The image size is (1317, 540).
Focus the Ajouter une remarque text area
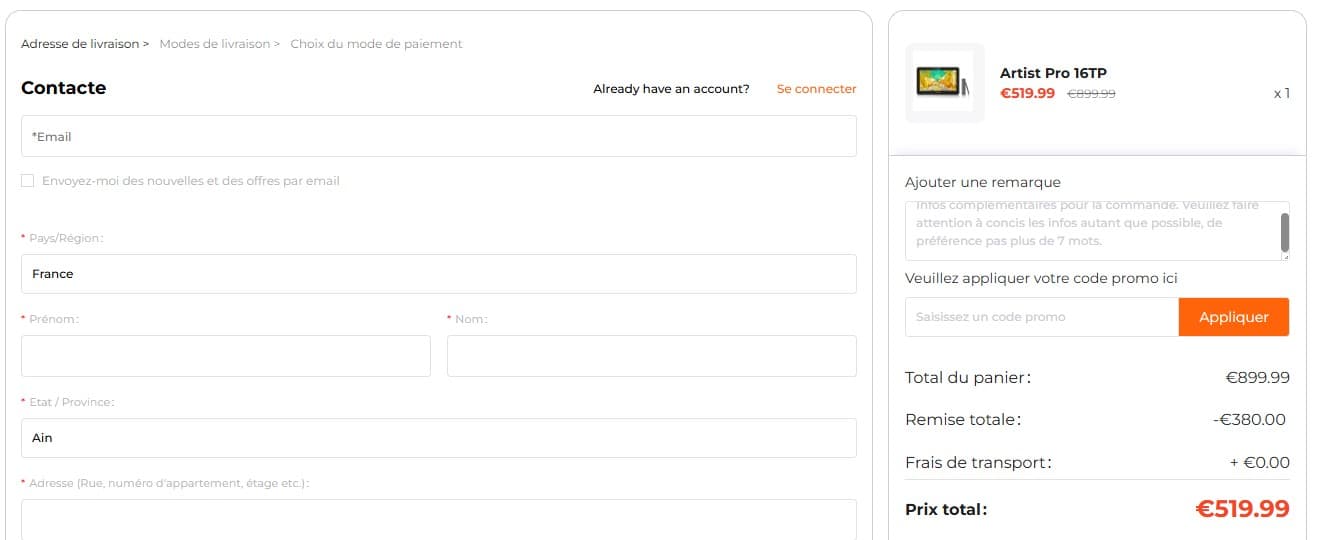[1090, 231]
